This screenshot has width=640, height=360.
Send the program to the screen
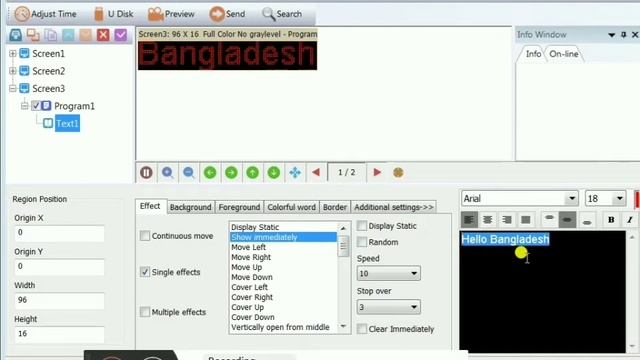[227, 14]
